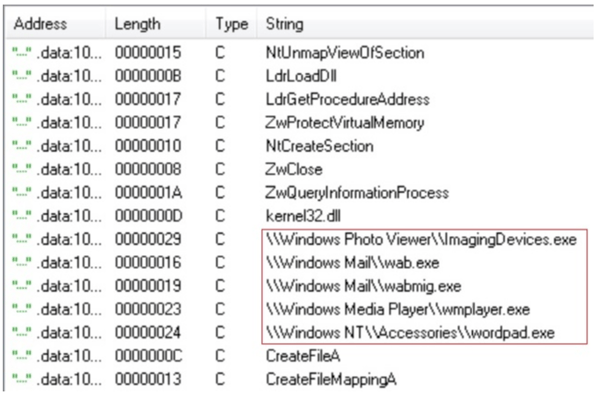Click string icon on CreateFileMappingA row
This screenshot has width=600, height=396.
21,380
